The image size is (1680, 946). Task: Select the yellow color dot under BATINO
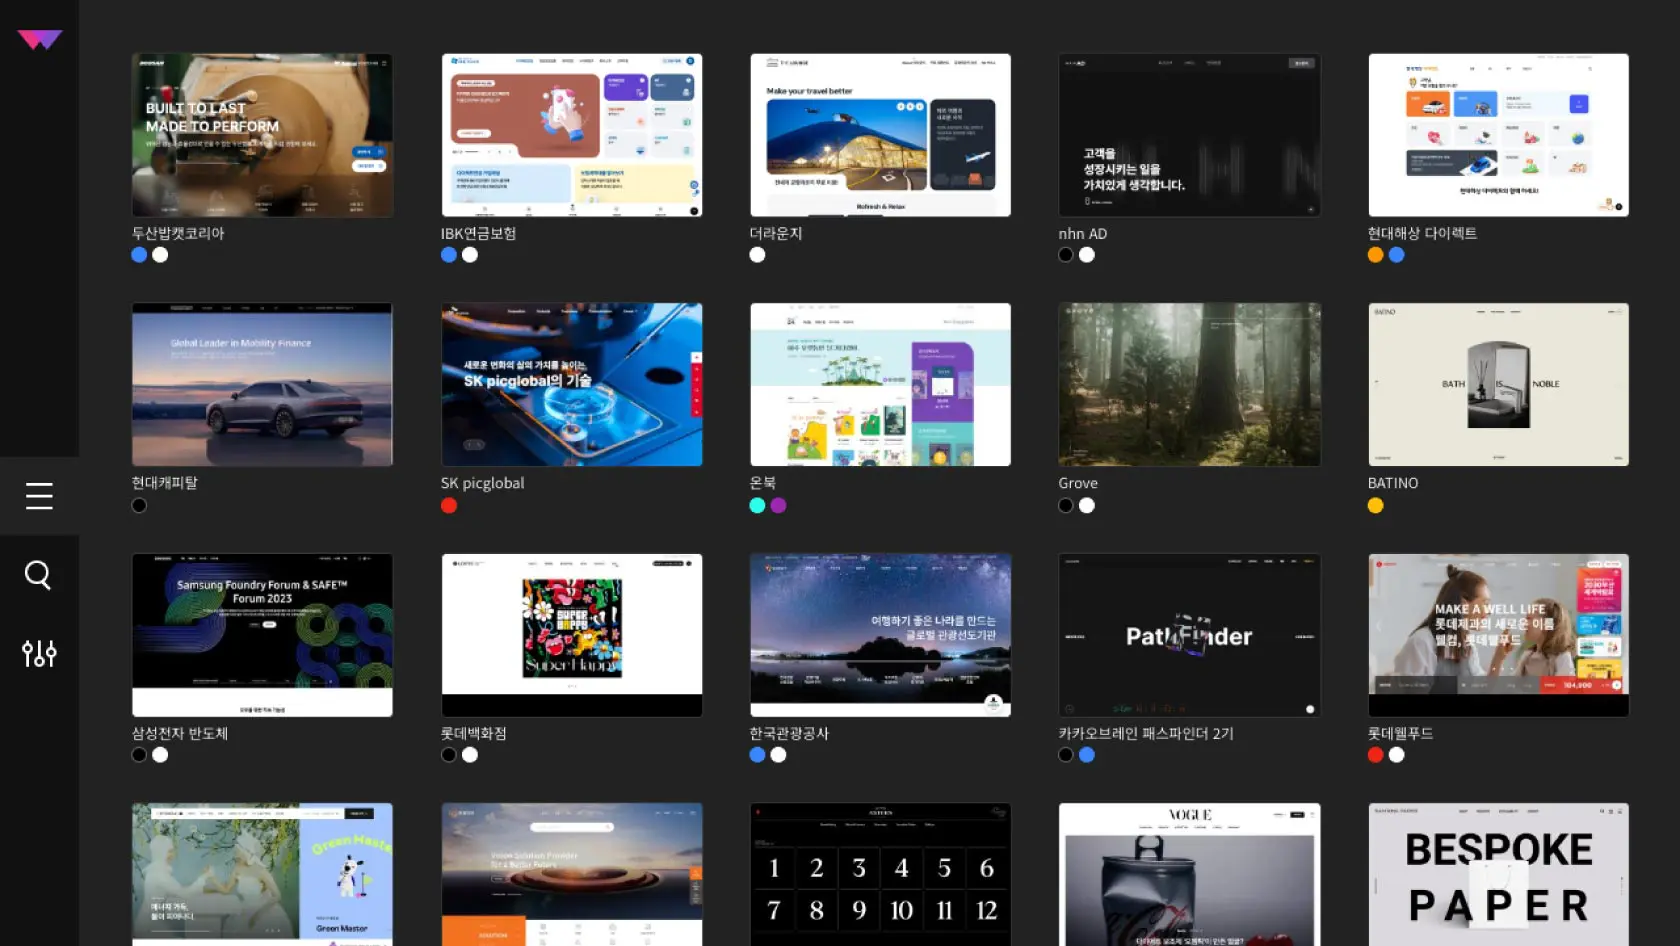click(x=1375, y=505)
